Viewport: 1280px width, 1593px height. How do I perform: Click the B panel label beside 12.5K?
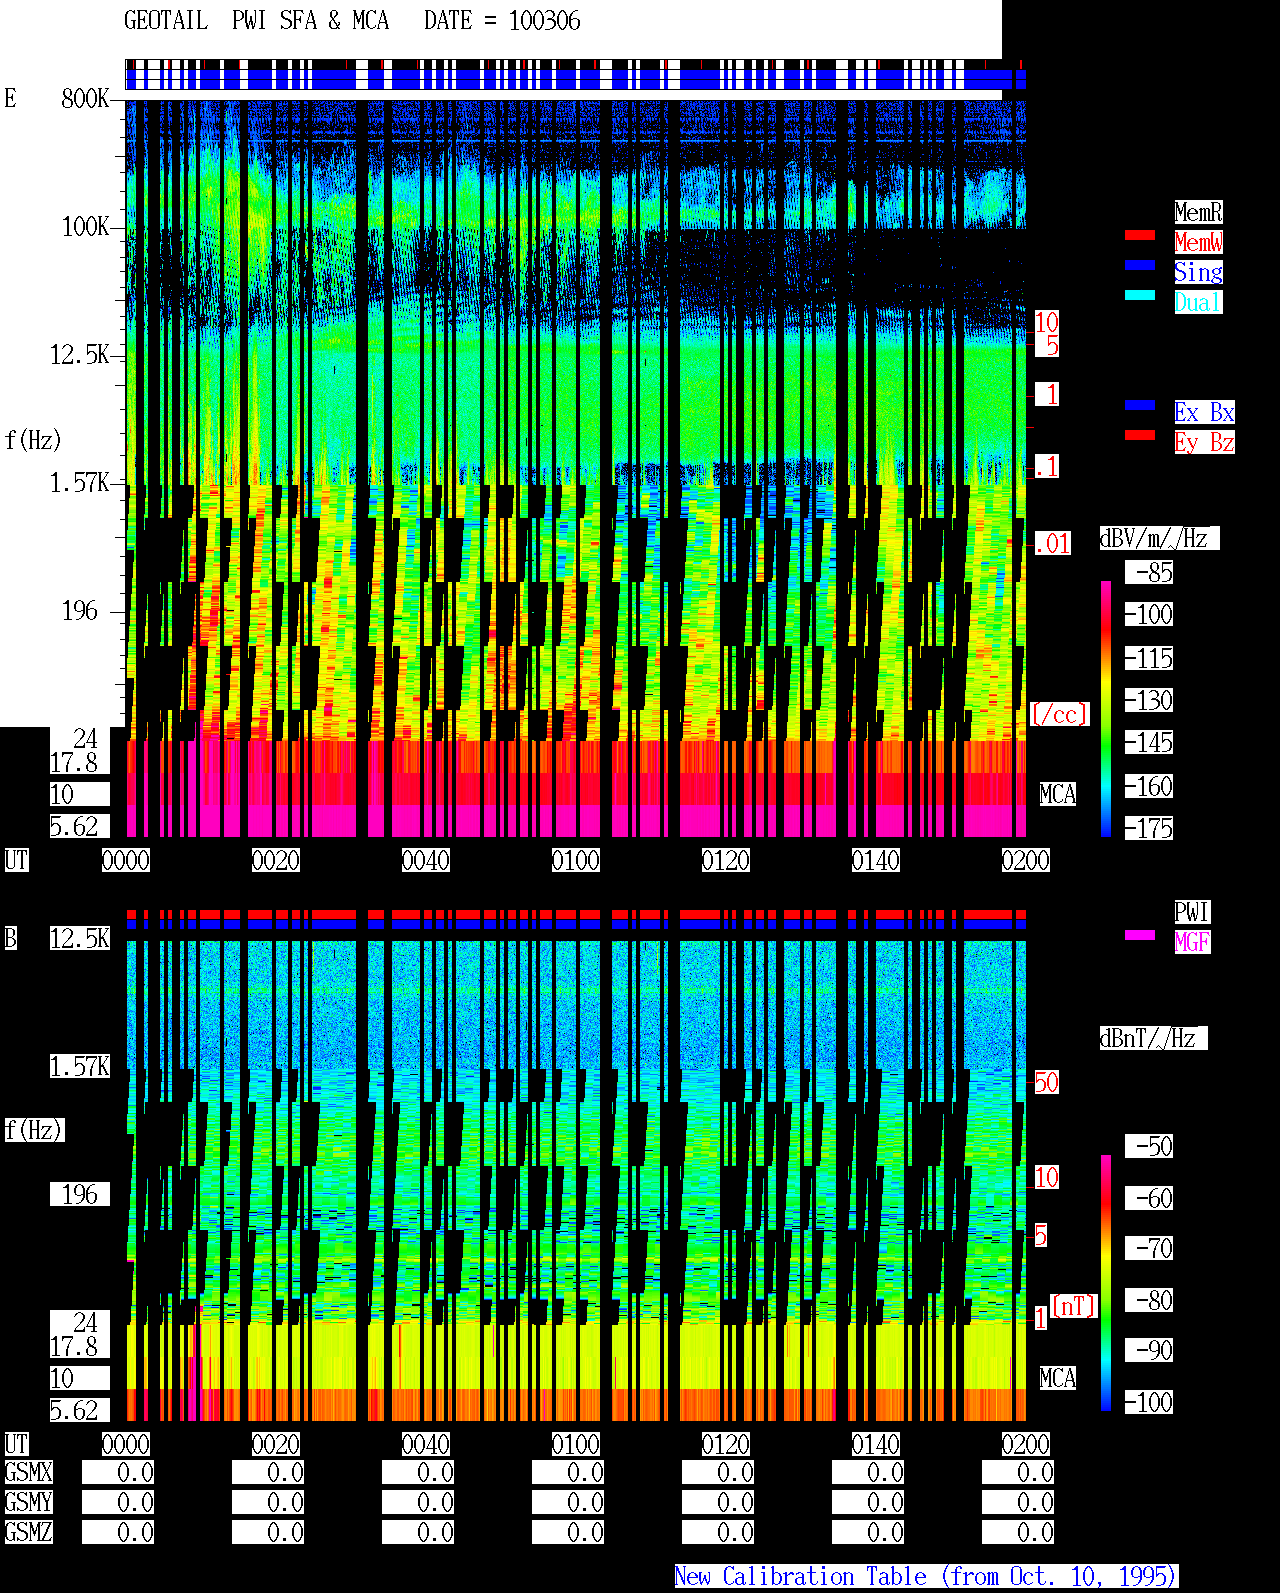[10, 938]
